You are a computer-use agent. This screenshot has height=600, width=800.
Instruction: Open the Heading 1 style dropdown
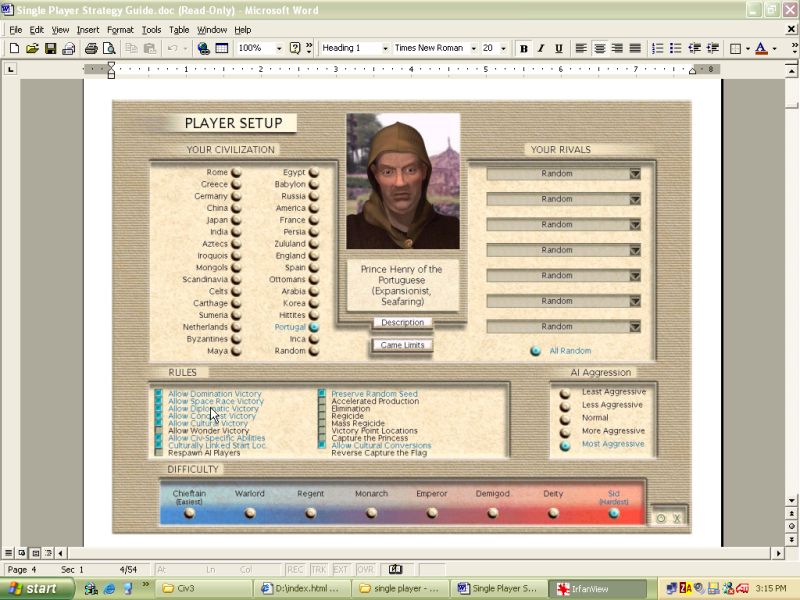[x=384, y=48]
